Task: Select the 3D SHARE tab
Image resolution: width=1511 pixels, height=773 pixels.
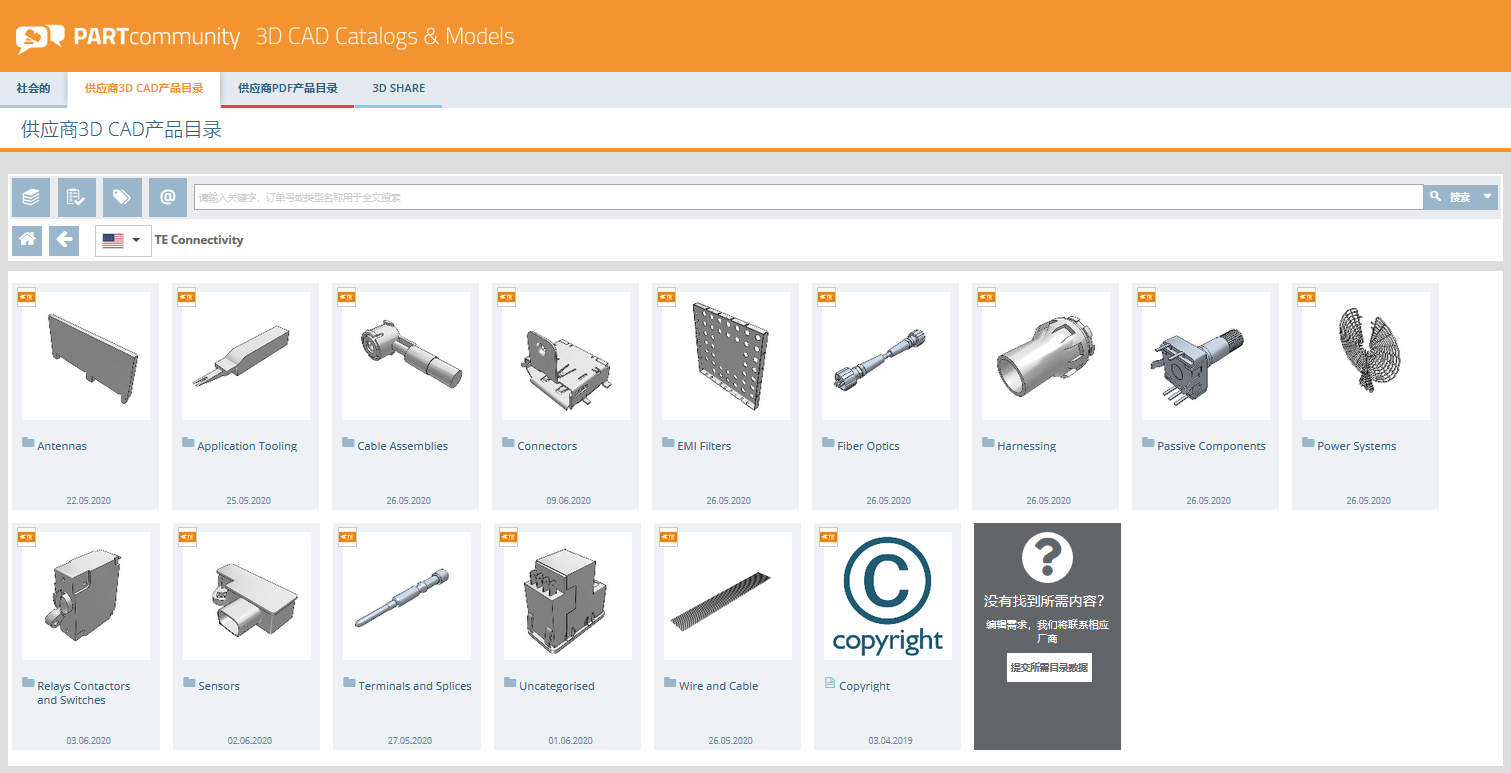Action: click(x=398, y=89)
